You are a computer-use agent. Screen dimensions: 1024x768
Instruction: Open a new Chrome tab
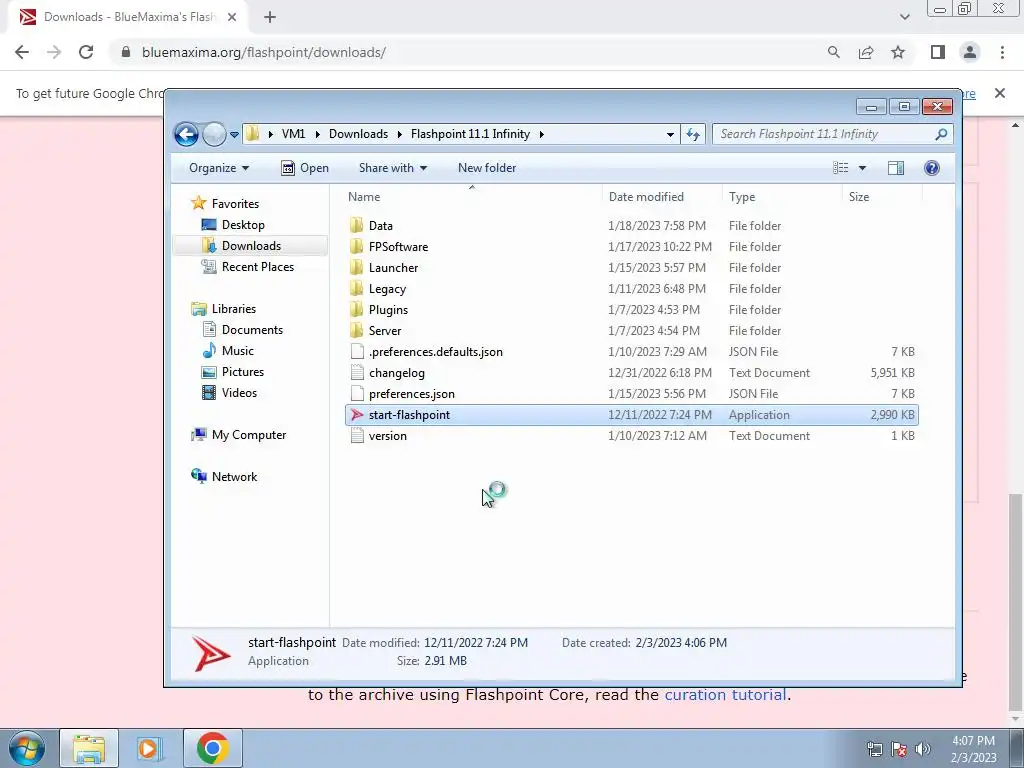click(x=270, y=17)
